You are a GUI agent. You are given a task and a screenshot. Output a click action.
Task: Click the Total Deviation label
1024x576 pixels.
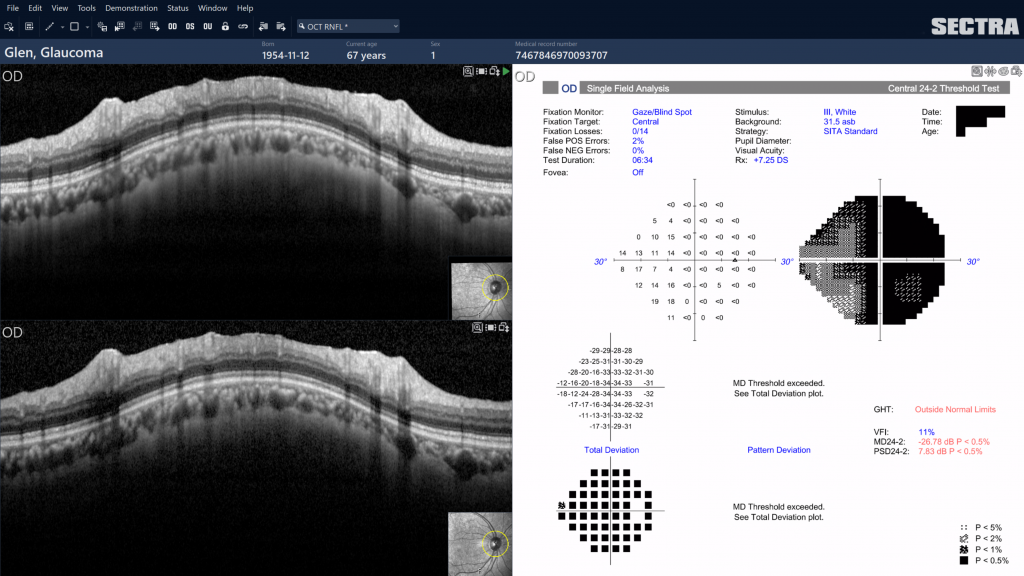tap(611, 450)
